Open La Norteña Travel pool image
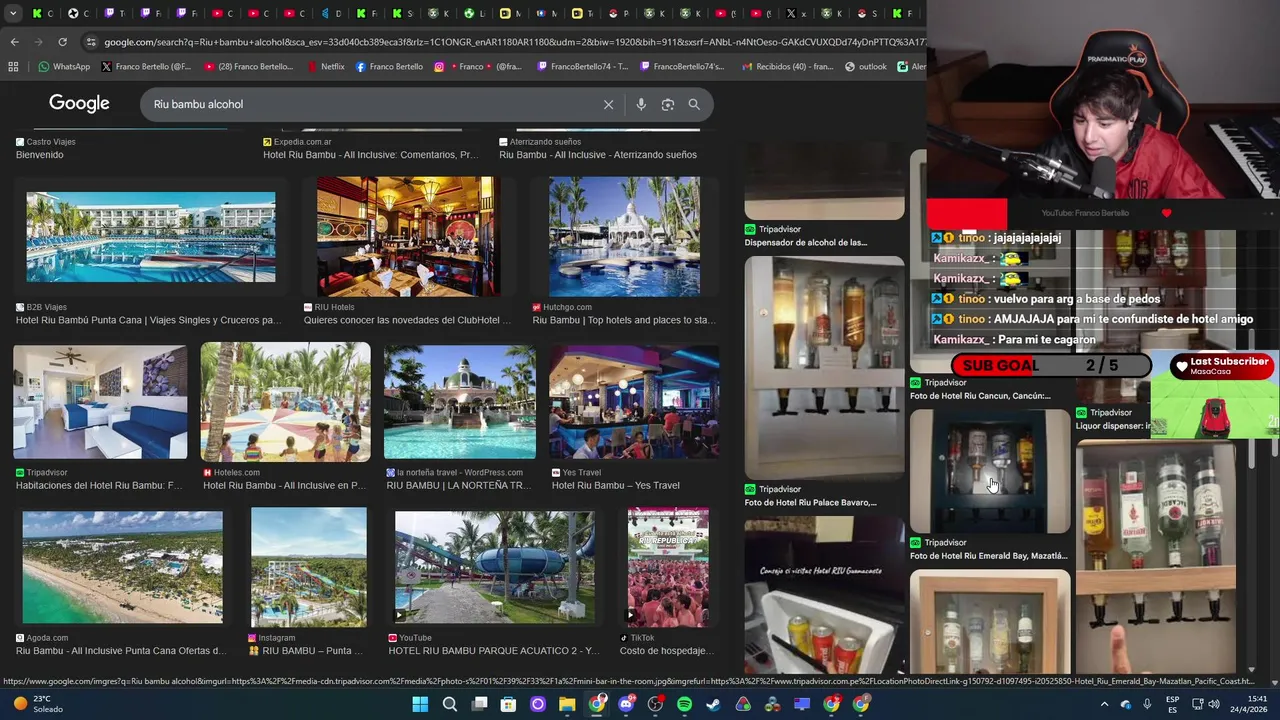1280x720 pixels. [460, 401]
